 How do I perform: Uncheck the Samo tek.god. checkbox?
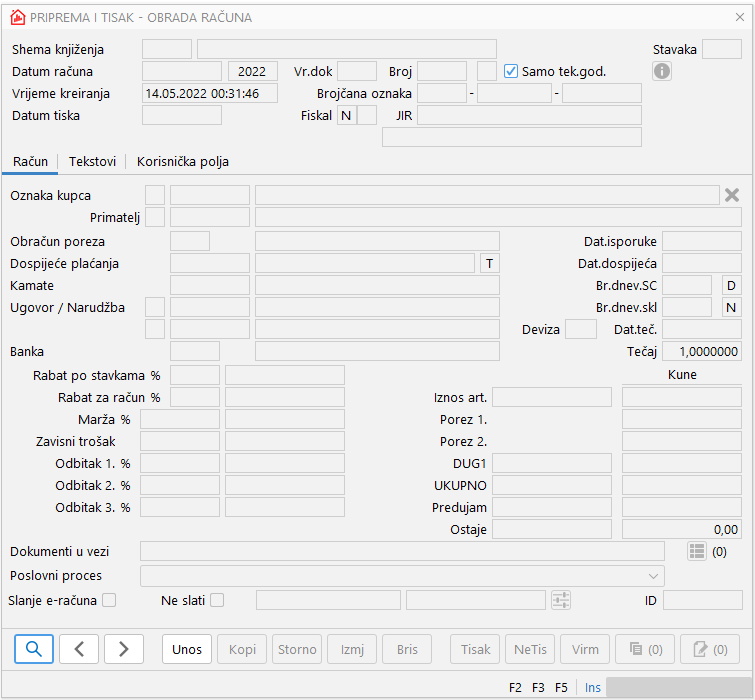(511, 71)
